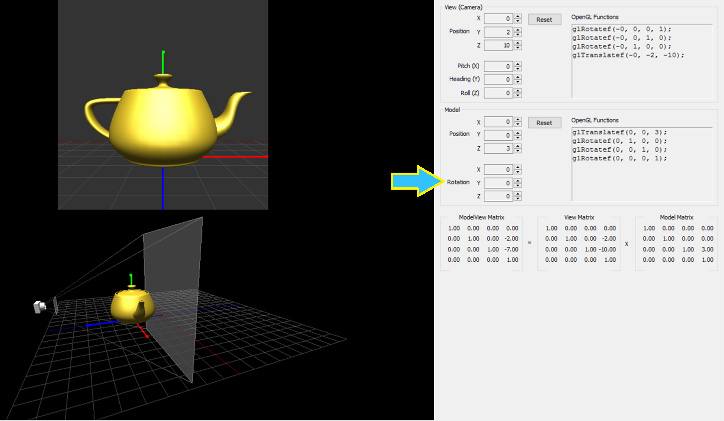Image resolution: width=724 pixels, height=421 pixels.
Task: Click the 3.00 value in Model Matrix
Action: coord(707,249)
